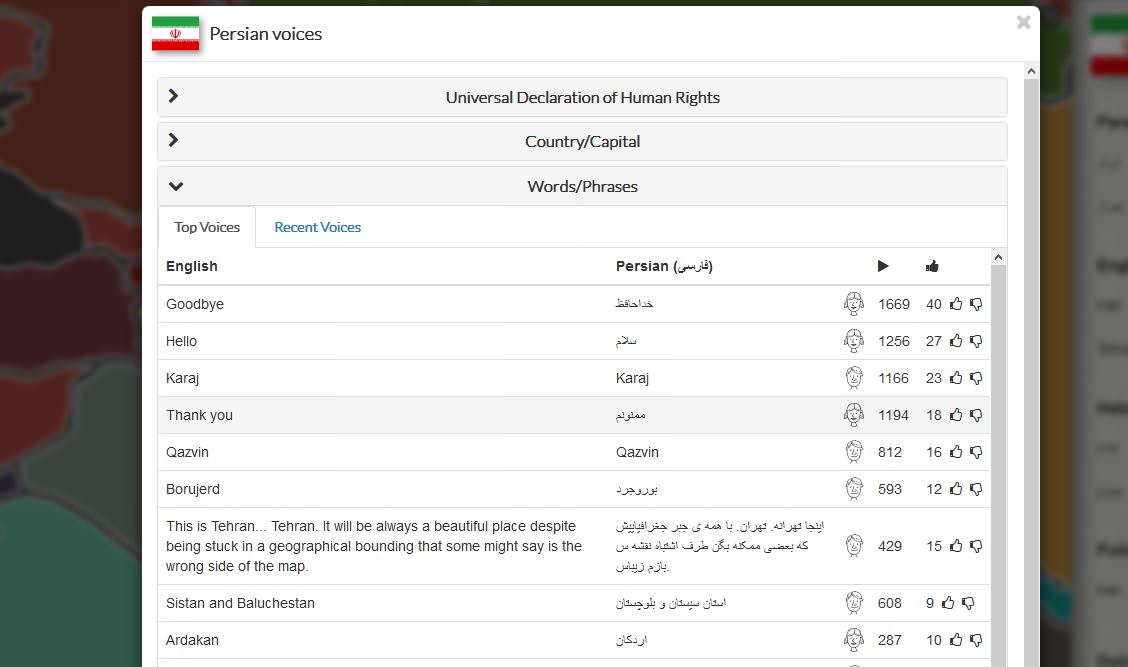Play the Goodbye voice recording face icon
1128x667 pixels.
pyautogui.click(x=853, y=304)
